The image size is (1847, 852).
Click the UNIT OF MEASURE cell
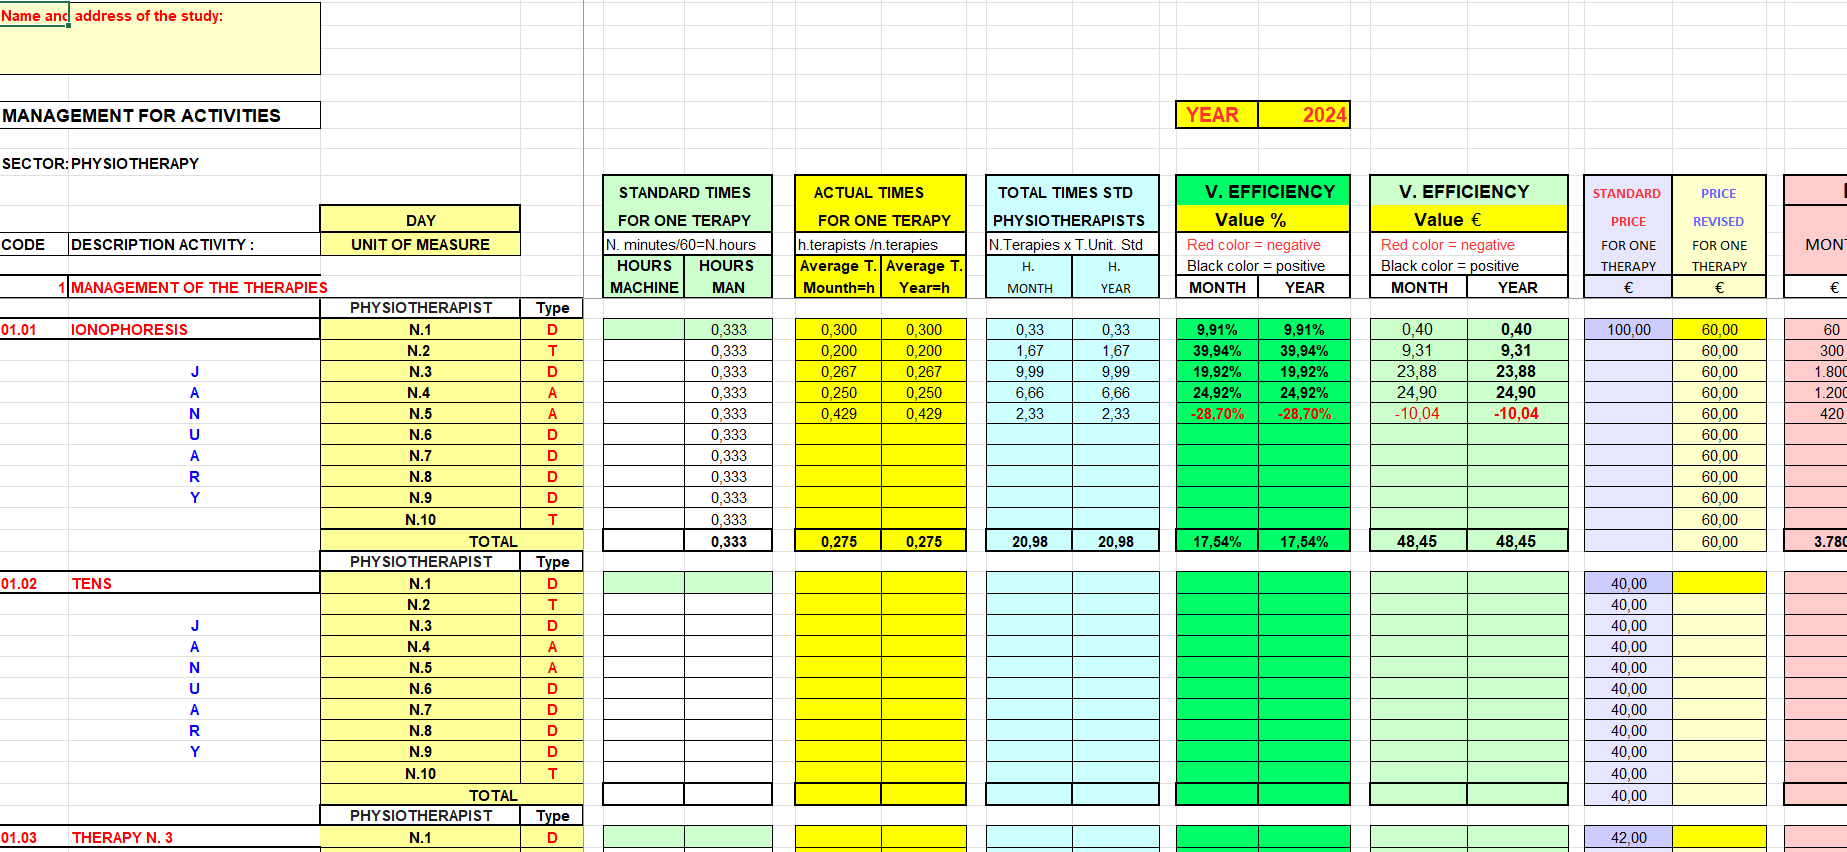tap(420, 244)
